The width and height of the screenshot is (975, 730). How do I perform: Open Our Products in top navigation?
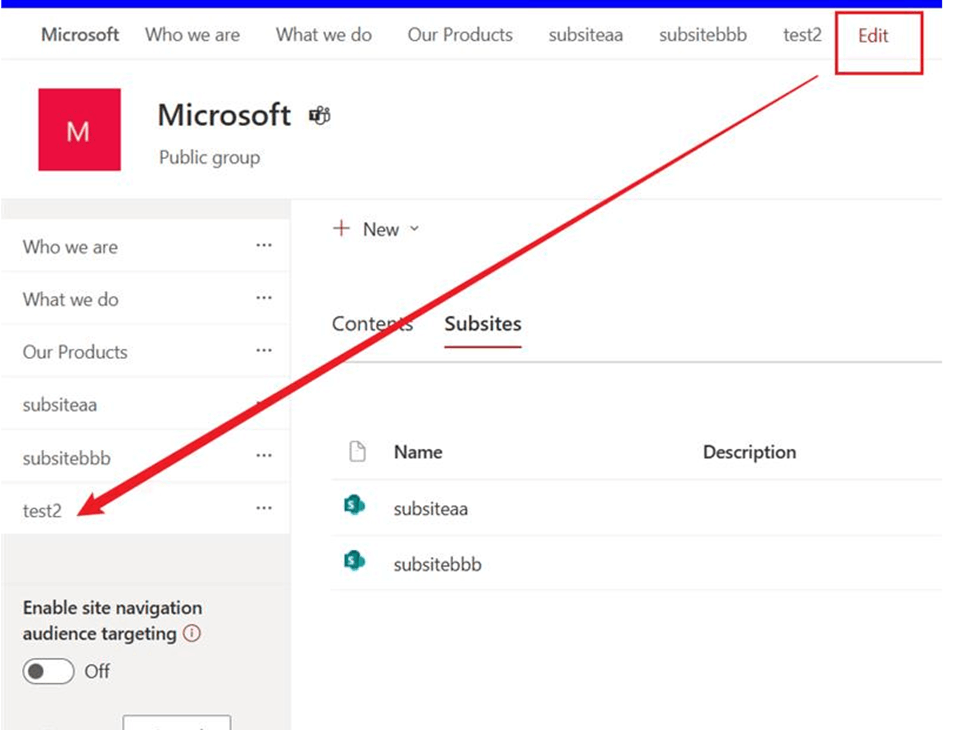point(460,35)
